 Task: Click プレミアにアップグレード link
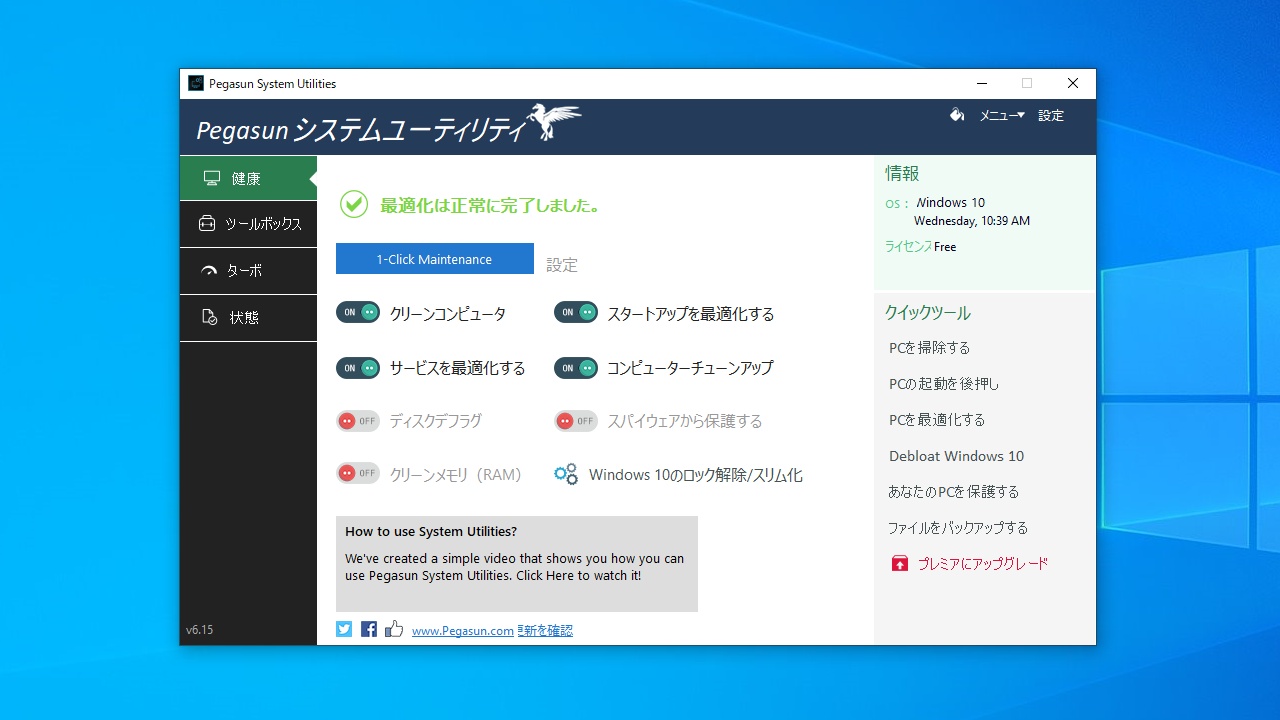(983, 564)
